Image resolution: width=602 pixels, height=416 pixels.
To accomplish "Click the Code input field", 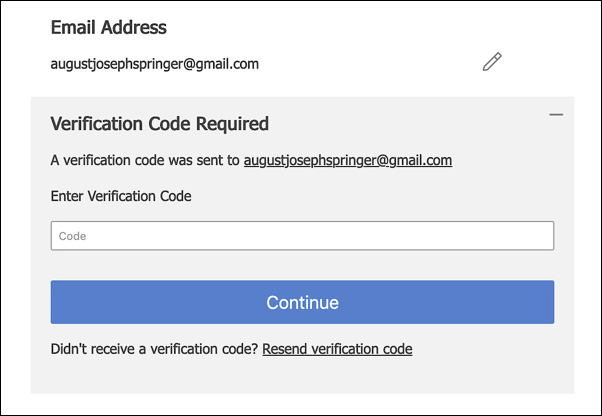I will [x=302, y=236].
